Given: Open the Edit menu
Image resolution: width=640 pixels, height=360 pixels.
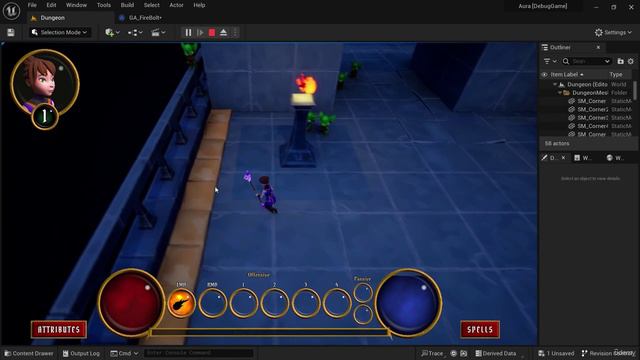Looking at the screenshot, I should point(51,5).
